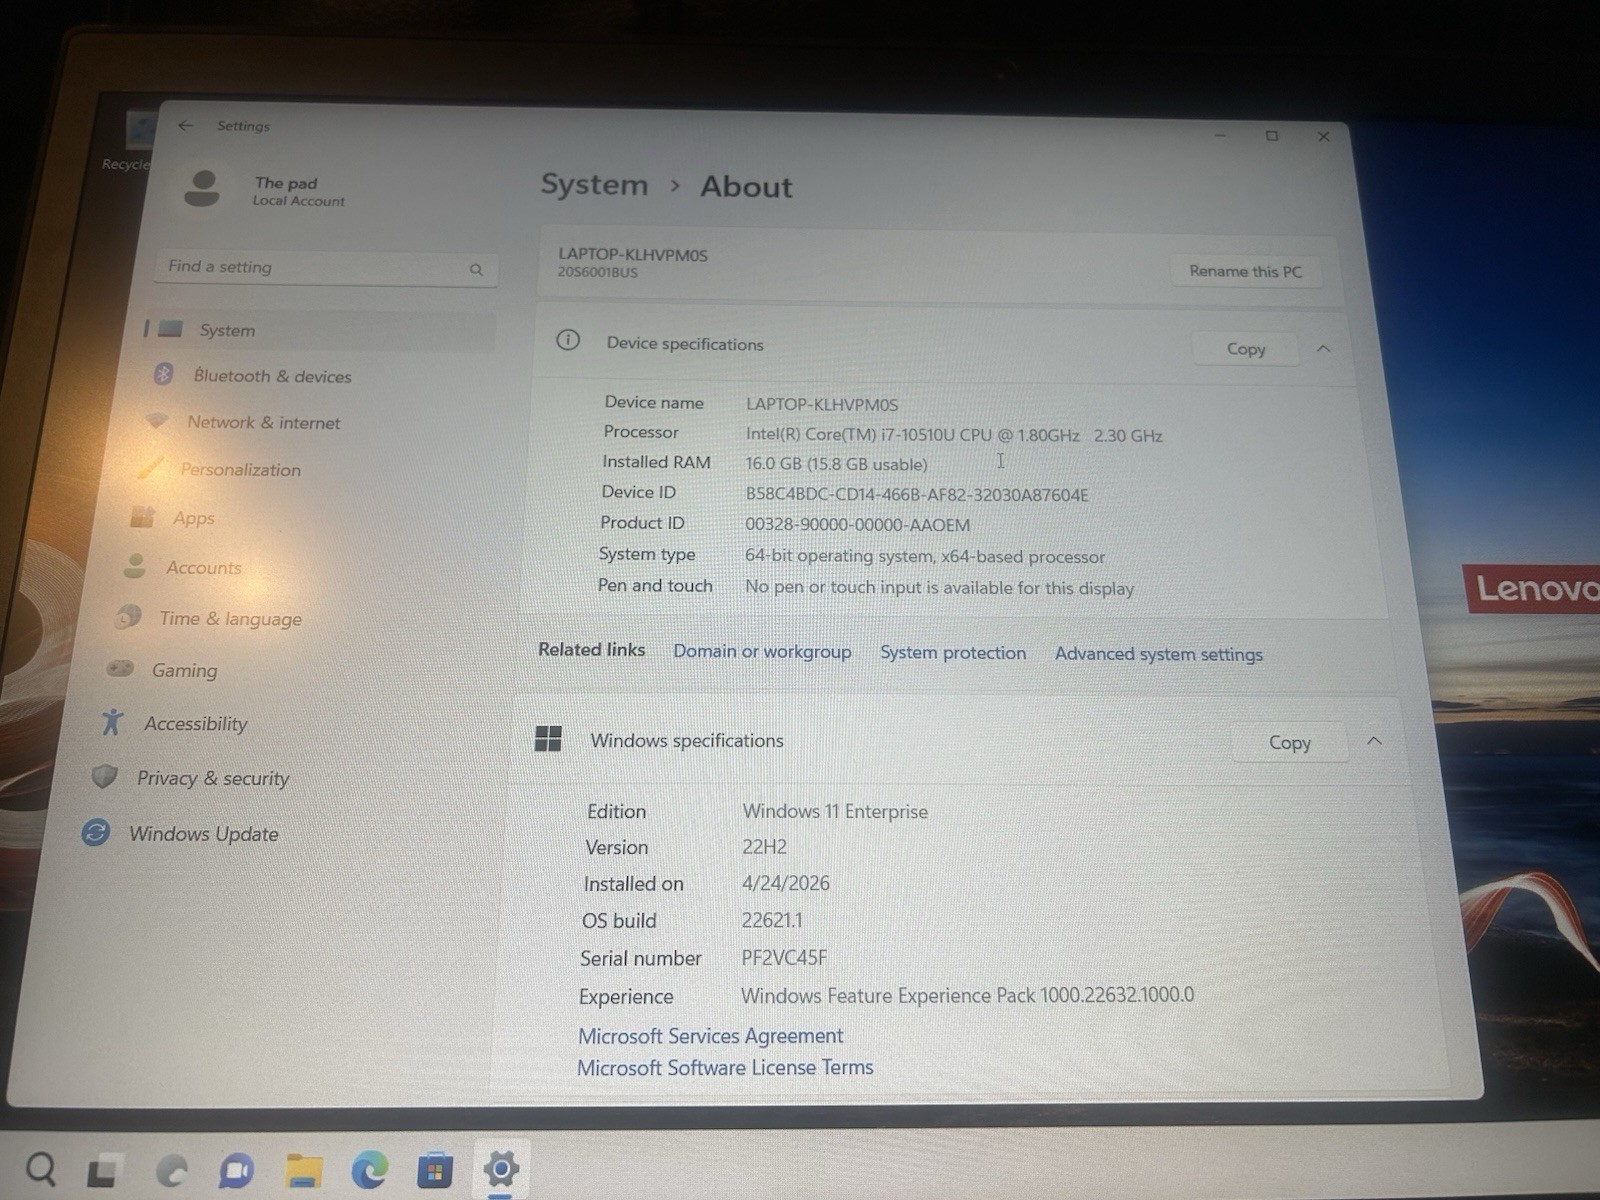Go back with the Settings back arrow
Image resolution: width=1600 pixels, height=1200 pixels.
tap(186, 126)
